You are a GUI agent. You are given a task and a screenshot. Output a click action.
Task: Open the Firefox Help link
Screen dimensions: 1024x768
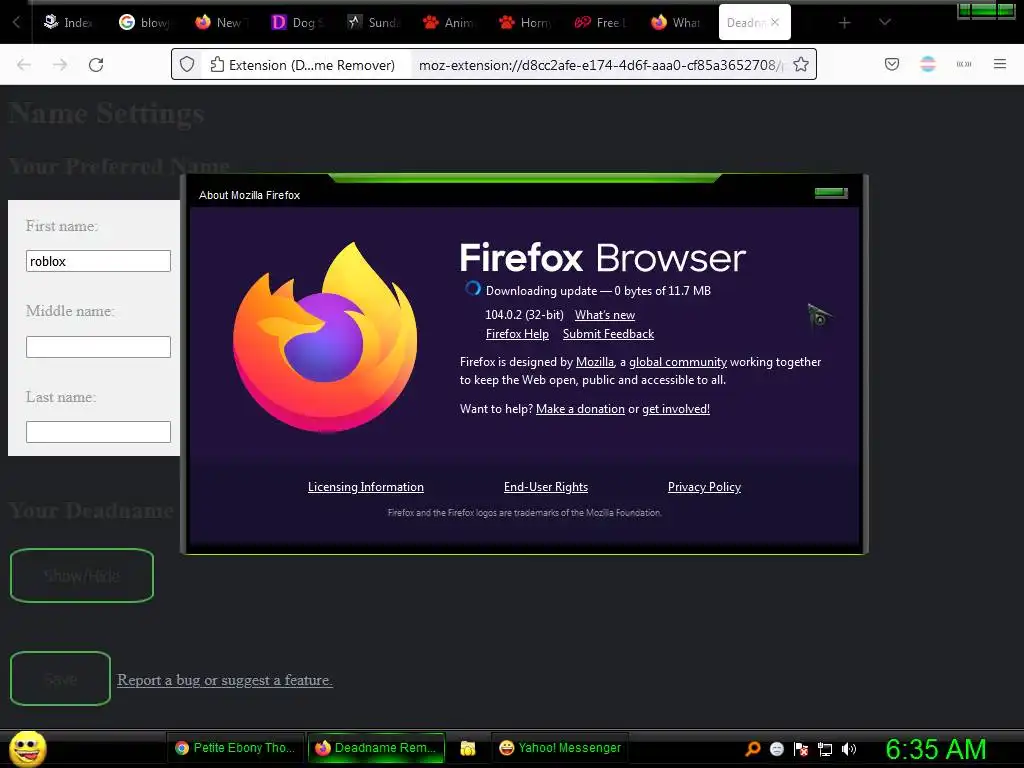pyautogui.click(x=517, y=334)
